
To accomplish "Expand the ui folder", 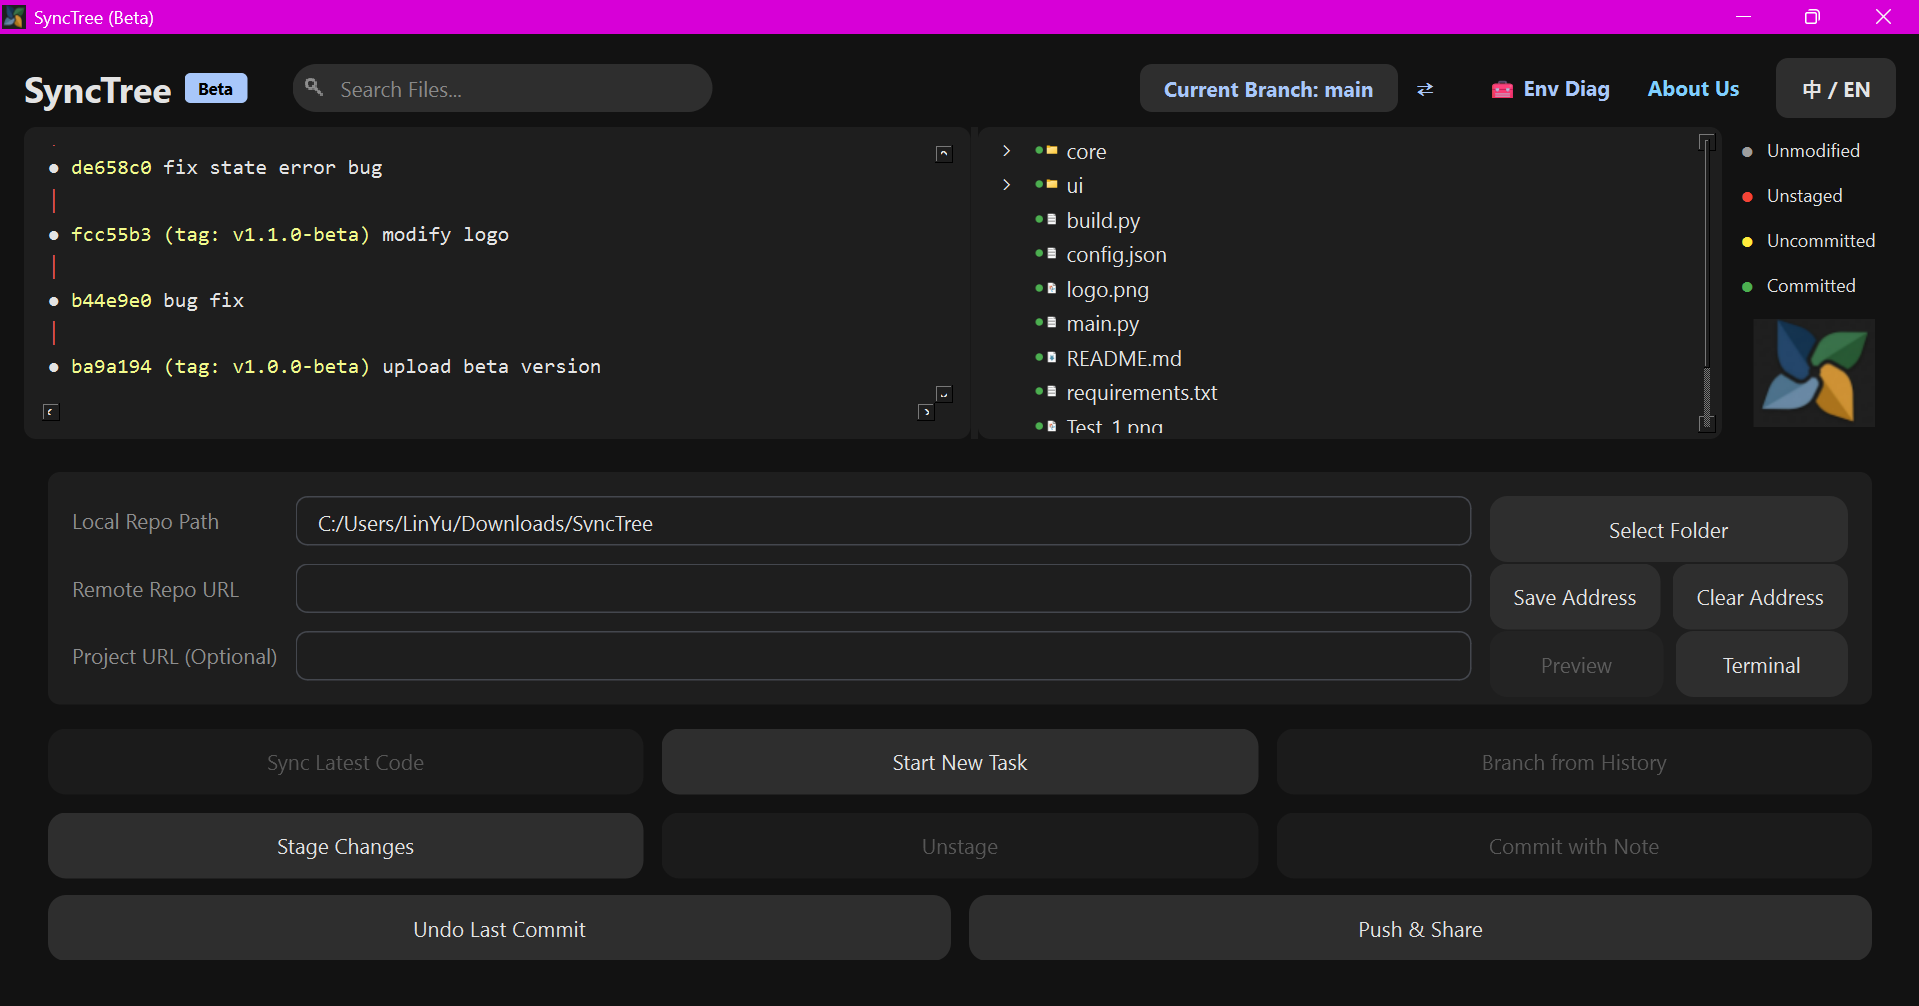I will (1007, 185).
